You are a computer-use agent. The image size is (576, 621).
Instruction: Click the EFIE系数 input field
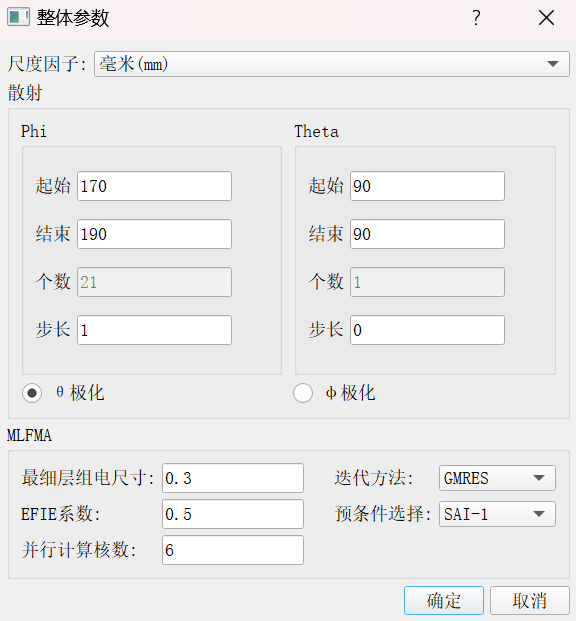(x=233, y=514)
